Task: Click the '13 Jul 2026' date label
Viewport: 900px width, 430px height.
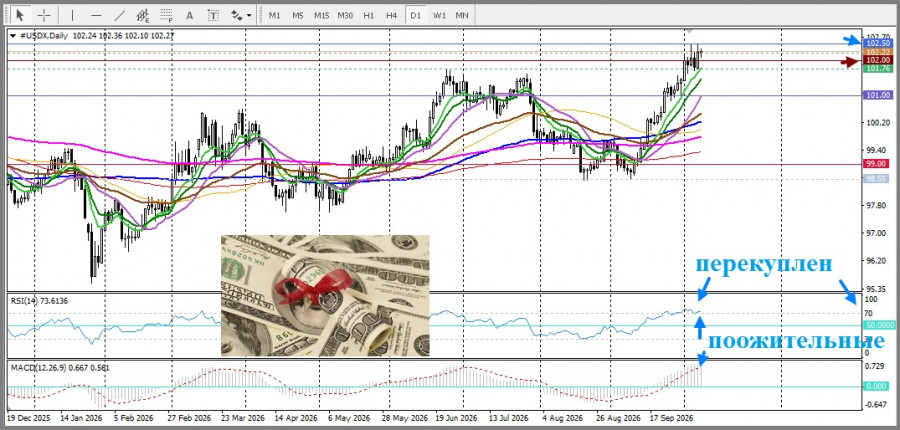Action: click(509, 418)
